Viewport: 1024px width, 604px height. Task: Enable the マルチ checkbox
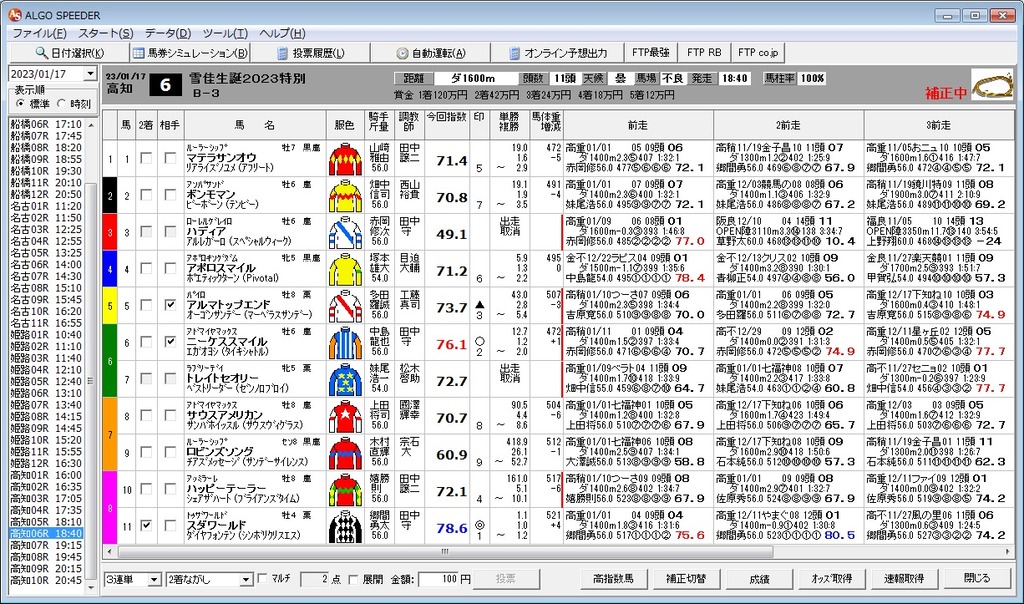coord(263,579)
